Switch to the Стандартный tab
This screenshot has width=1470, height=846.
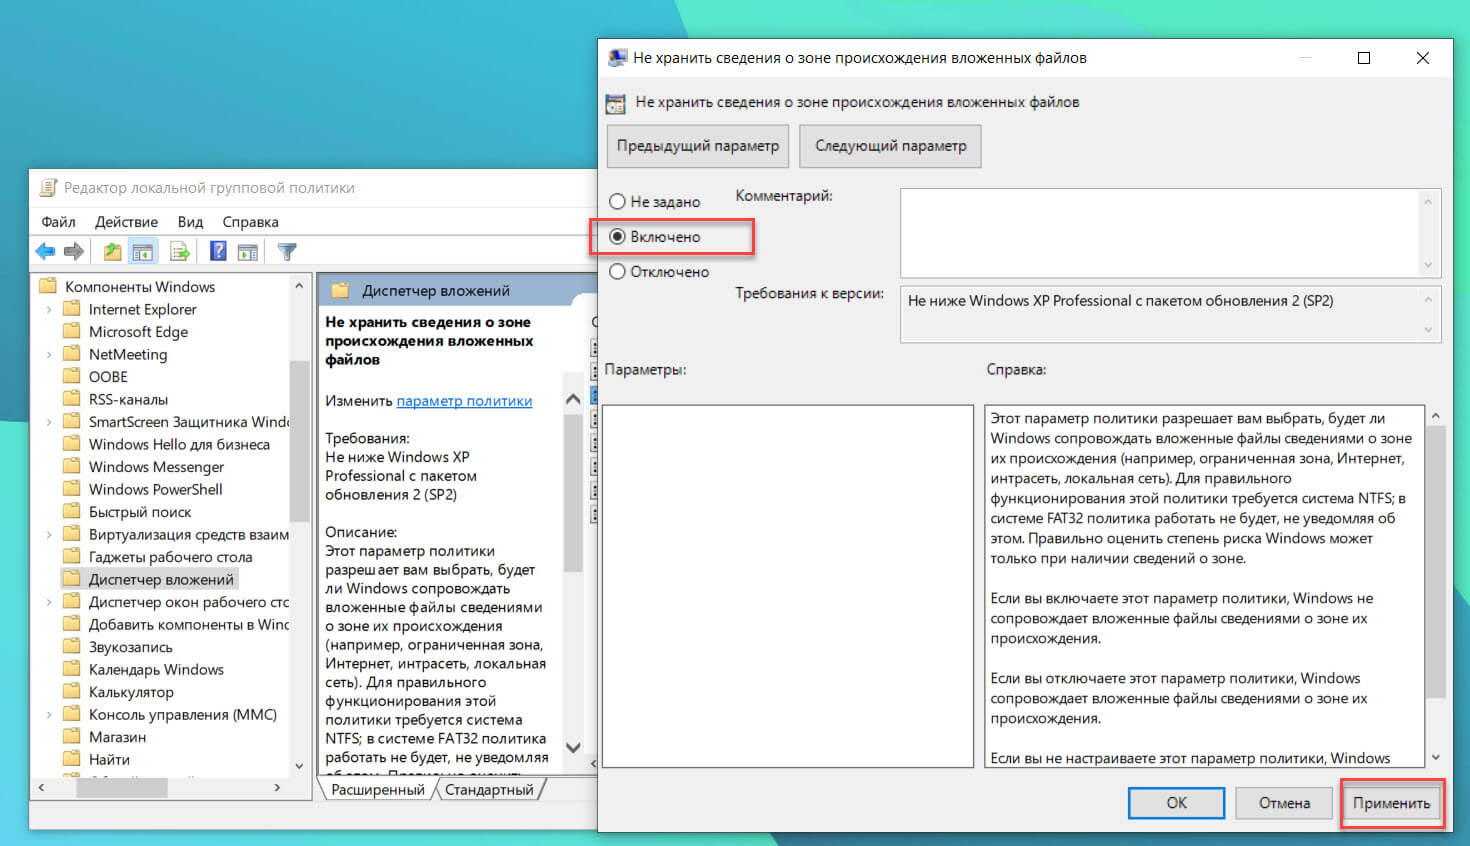pos(489,790)
